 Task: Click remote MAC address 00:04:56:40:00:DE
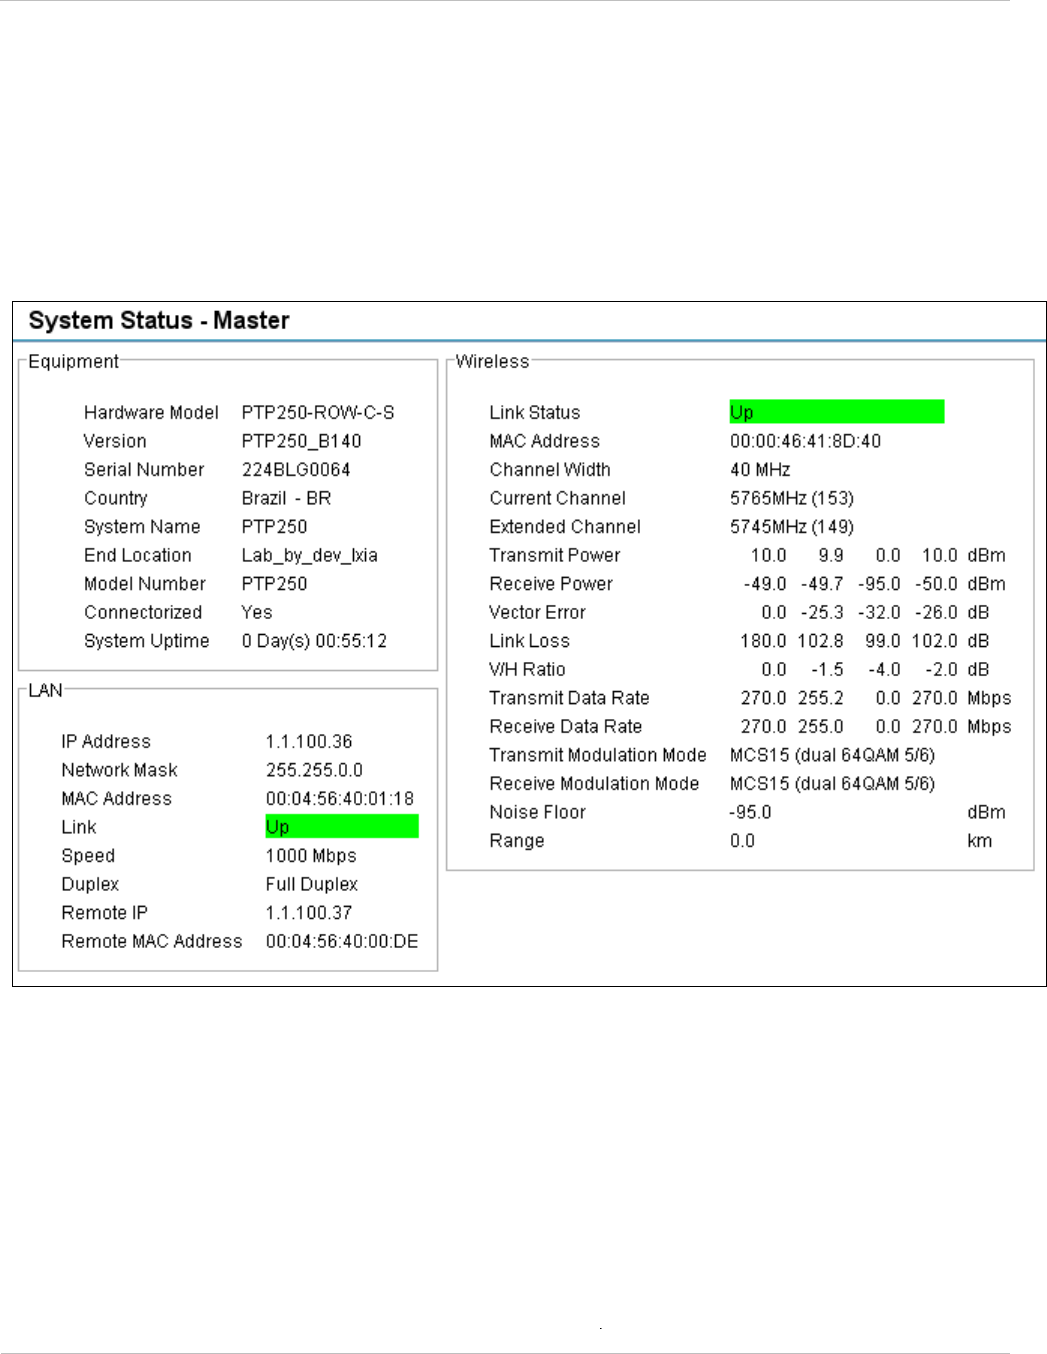(342, 941)
